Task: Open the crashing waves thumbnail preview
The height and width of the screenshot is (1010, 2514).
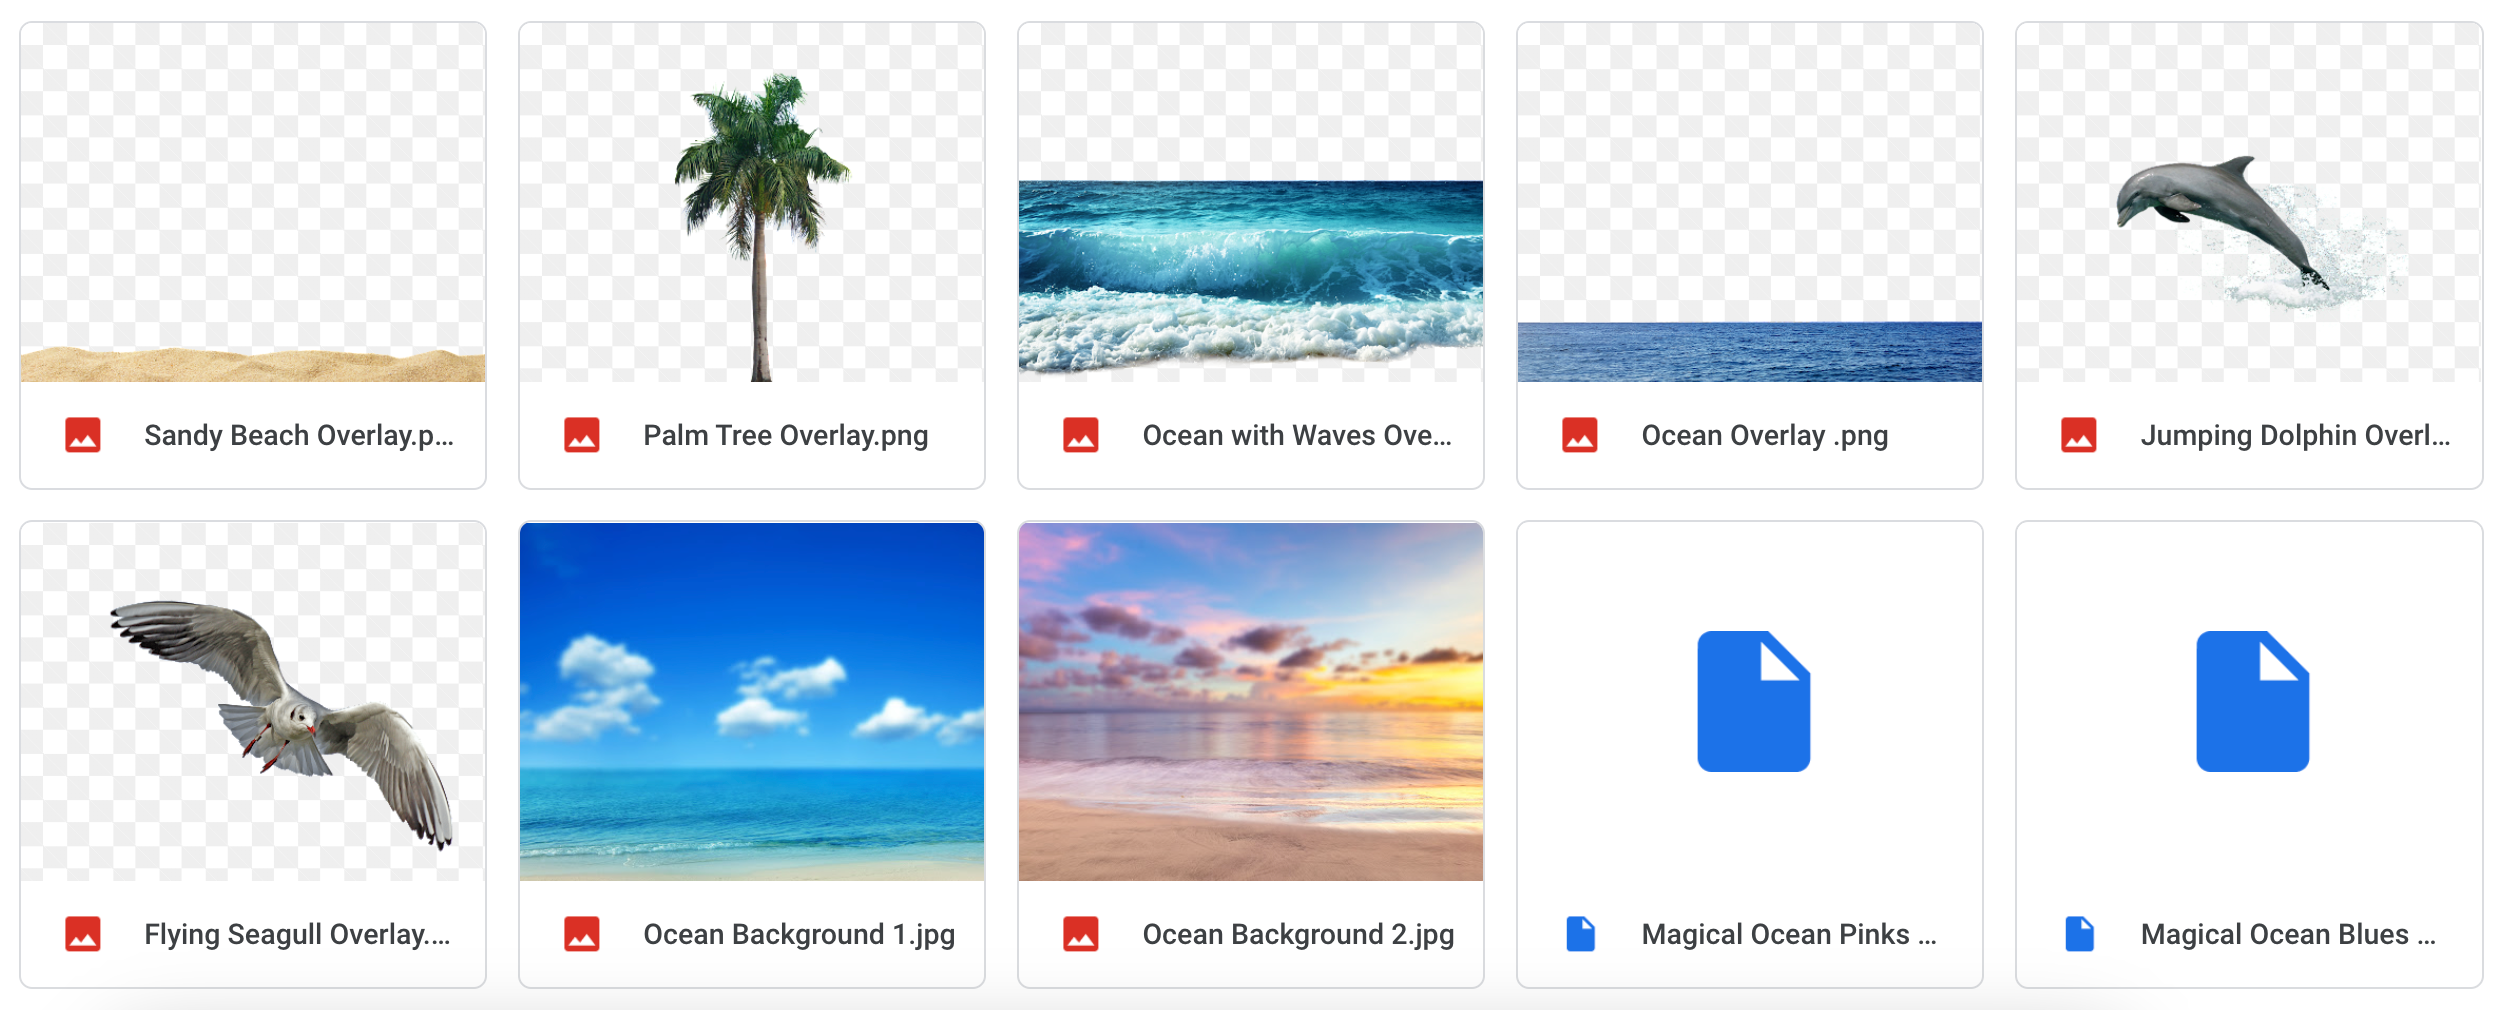Action: click(1250, 275)
